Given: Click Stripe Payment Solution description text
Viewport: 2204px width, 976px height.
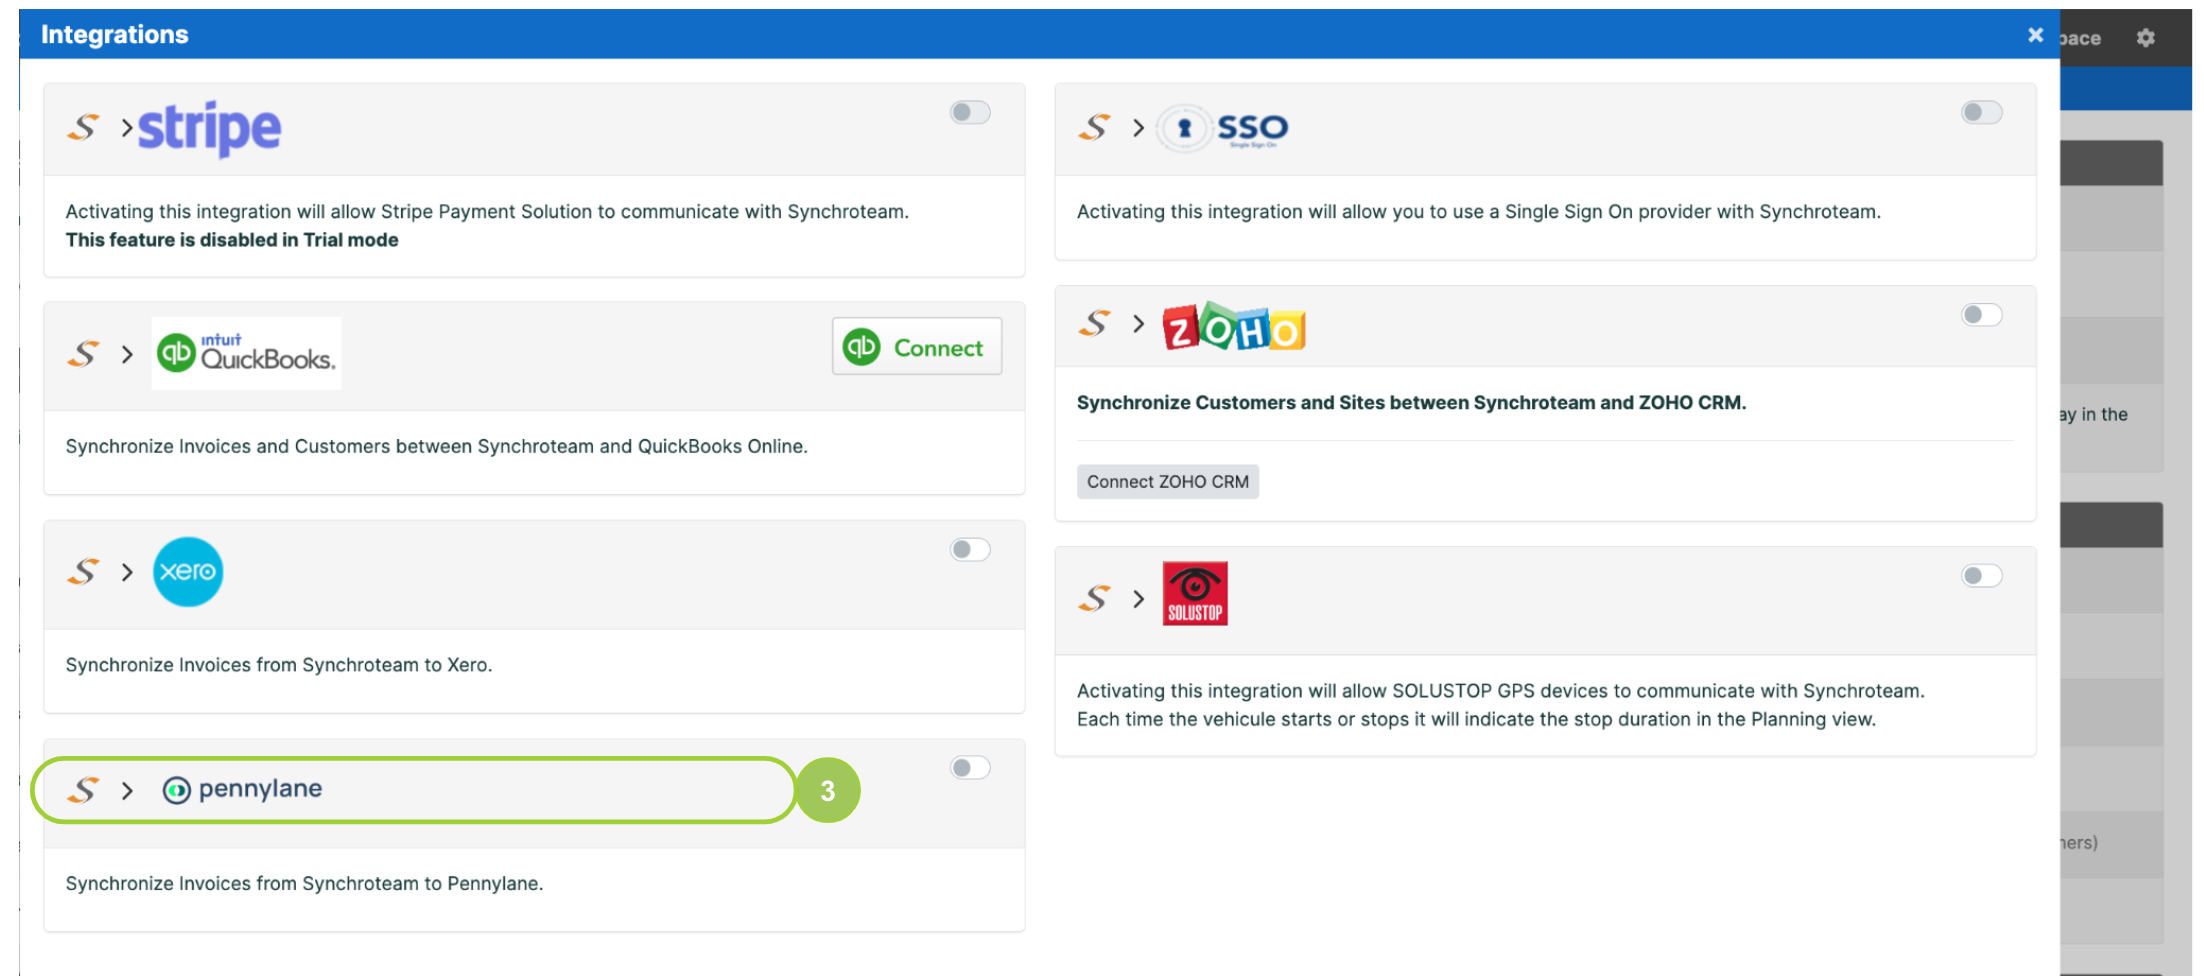Looking at the screenshot, I should (487, 212).
